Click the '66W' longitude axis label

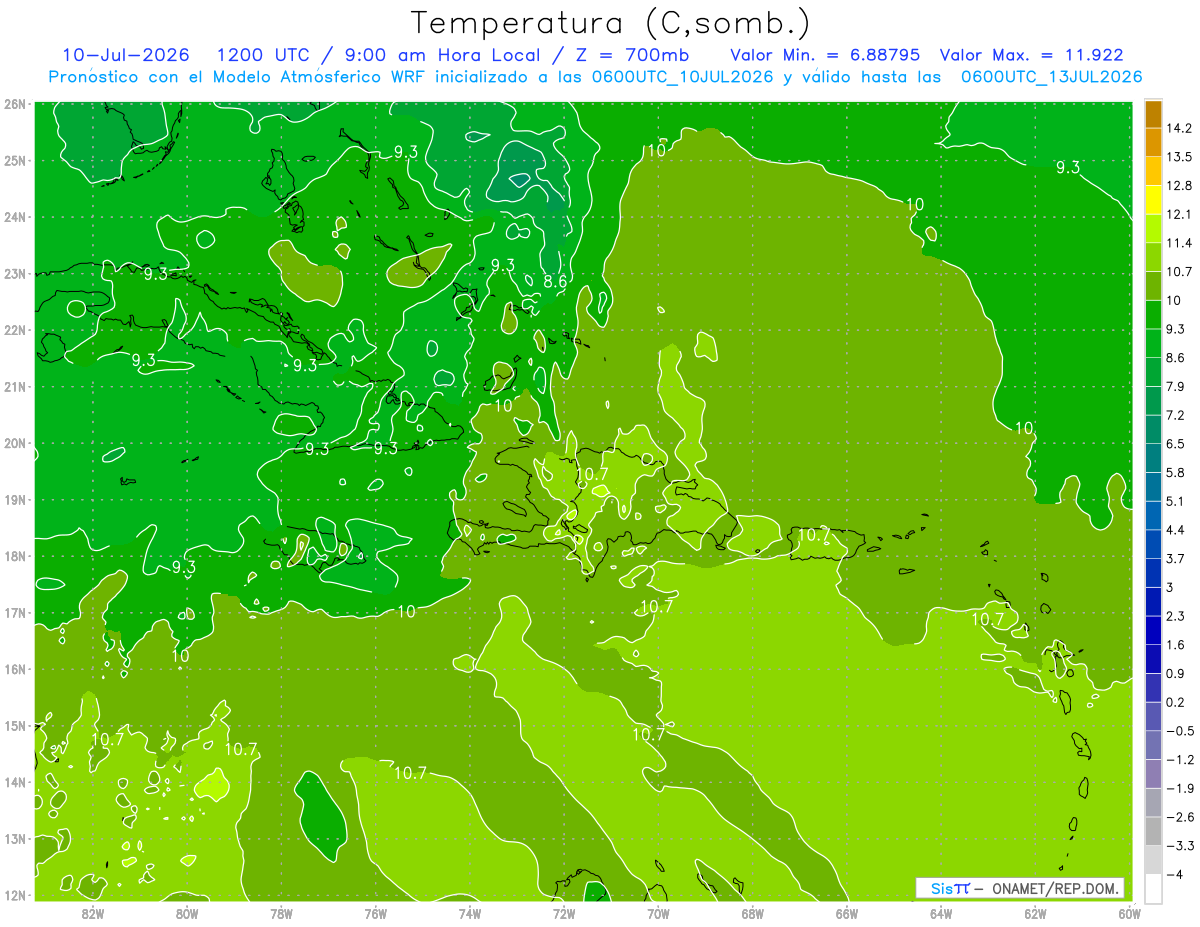[847, 913]
